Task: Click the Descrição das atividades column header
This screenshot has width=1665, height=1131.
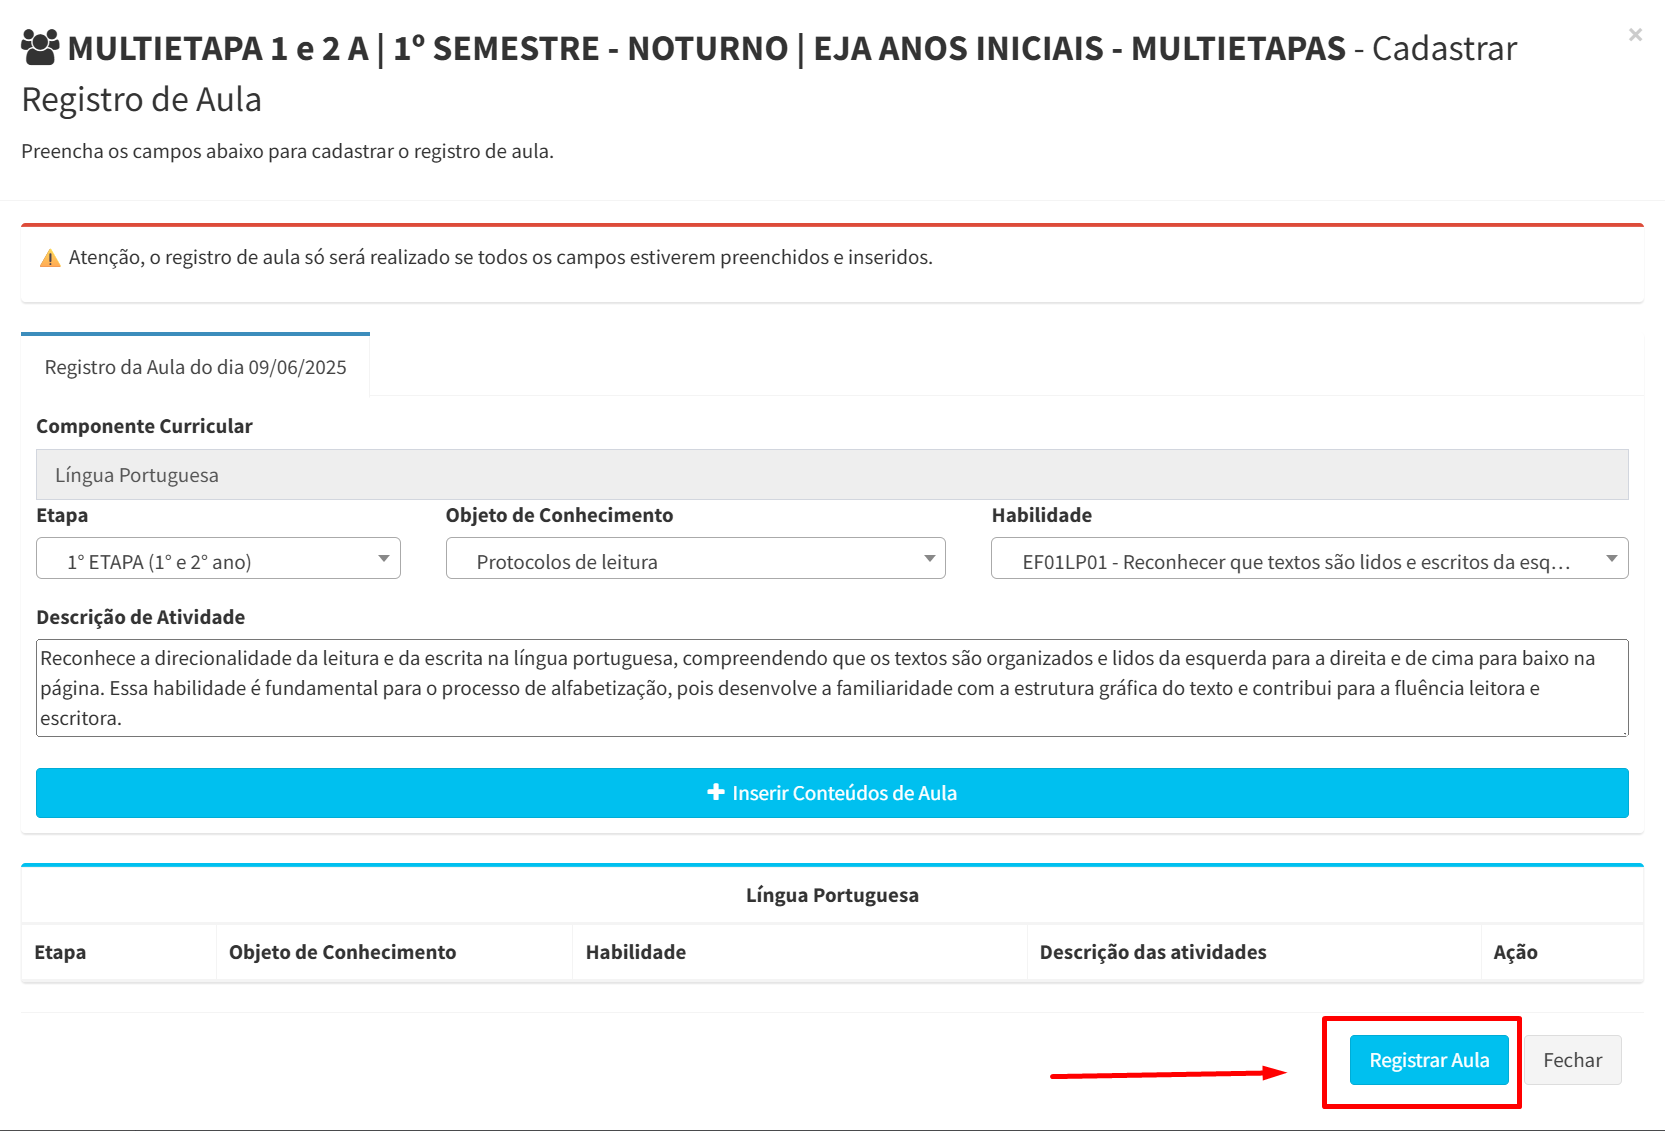Action: pyautogui.click(x=1152, y=952)
